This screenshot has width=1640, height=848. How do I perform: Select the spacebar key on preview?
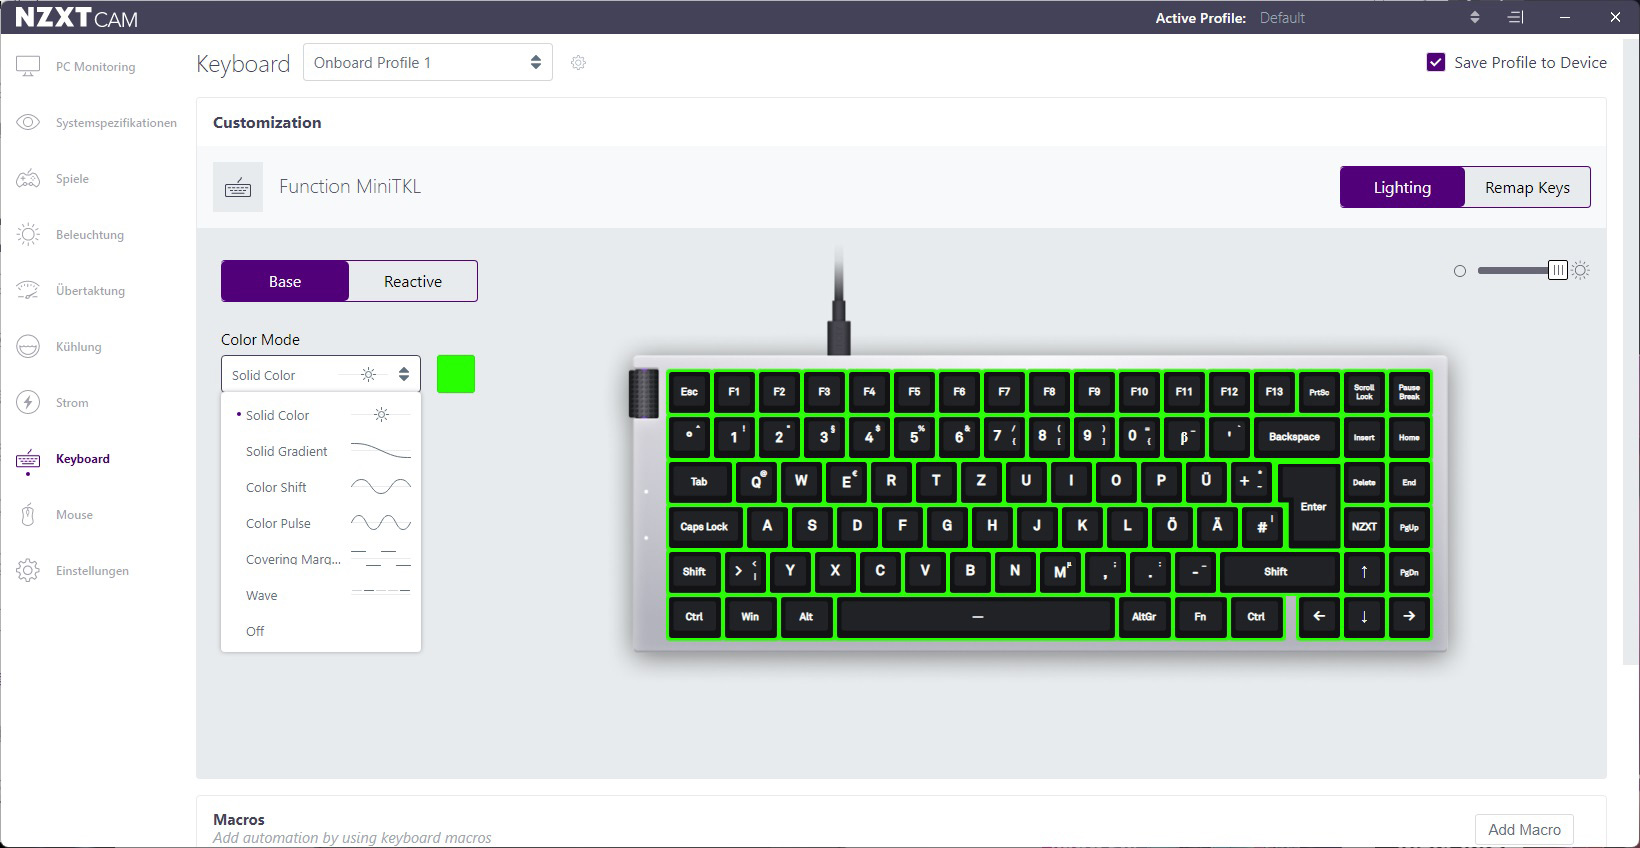tap(977, 616)
